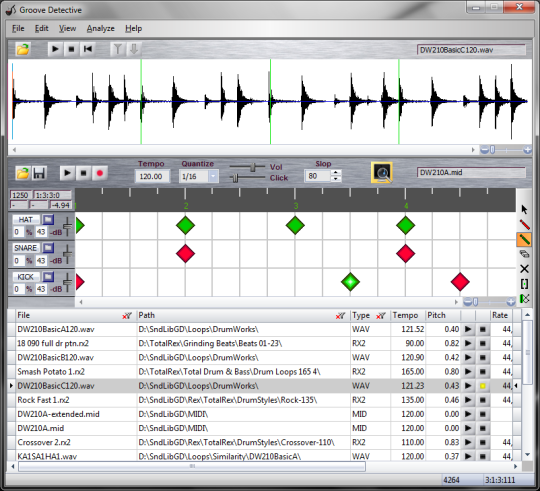Viewport: 540px width, 491px height.
Task: Select the arrow pointer tool
Action: [x=524, y=209]
